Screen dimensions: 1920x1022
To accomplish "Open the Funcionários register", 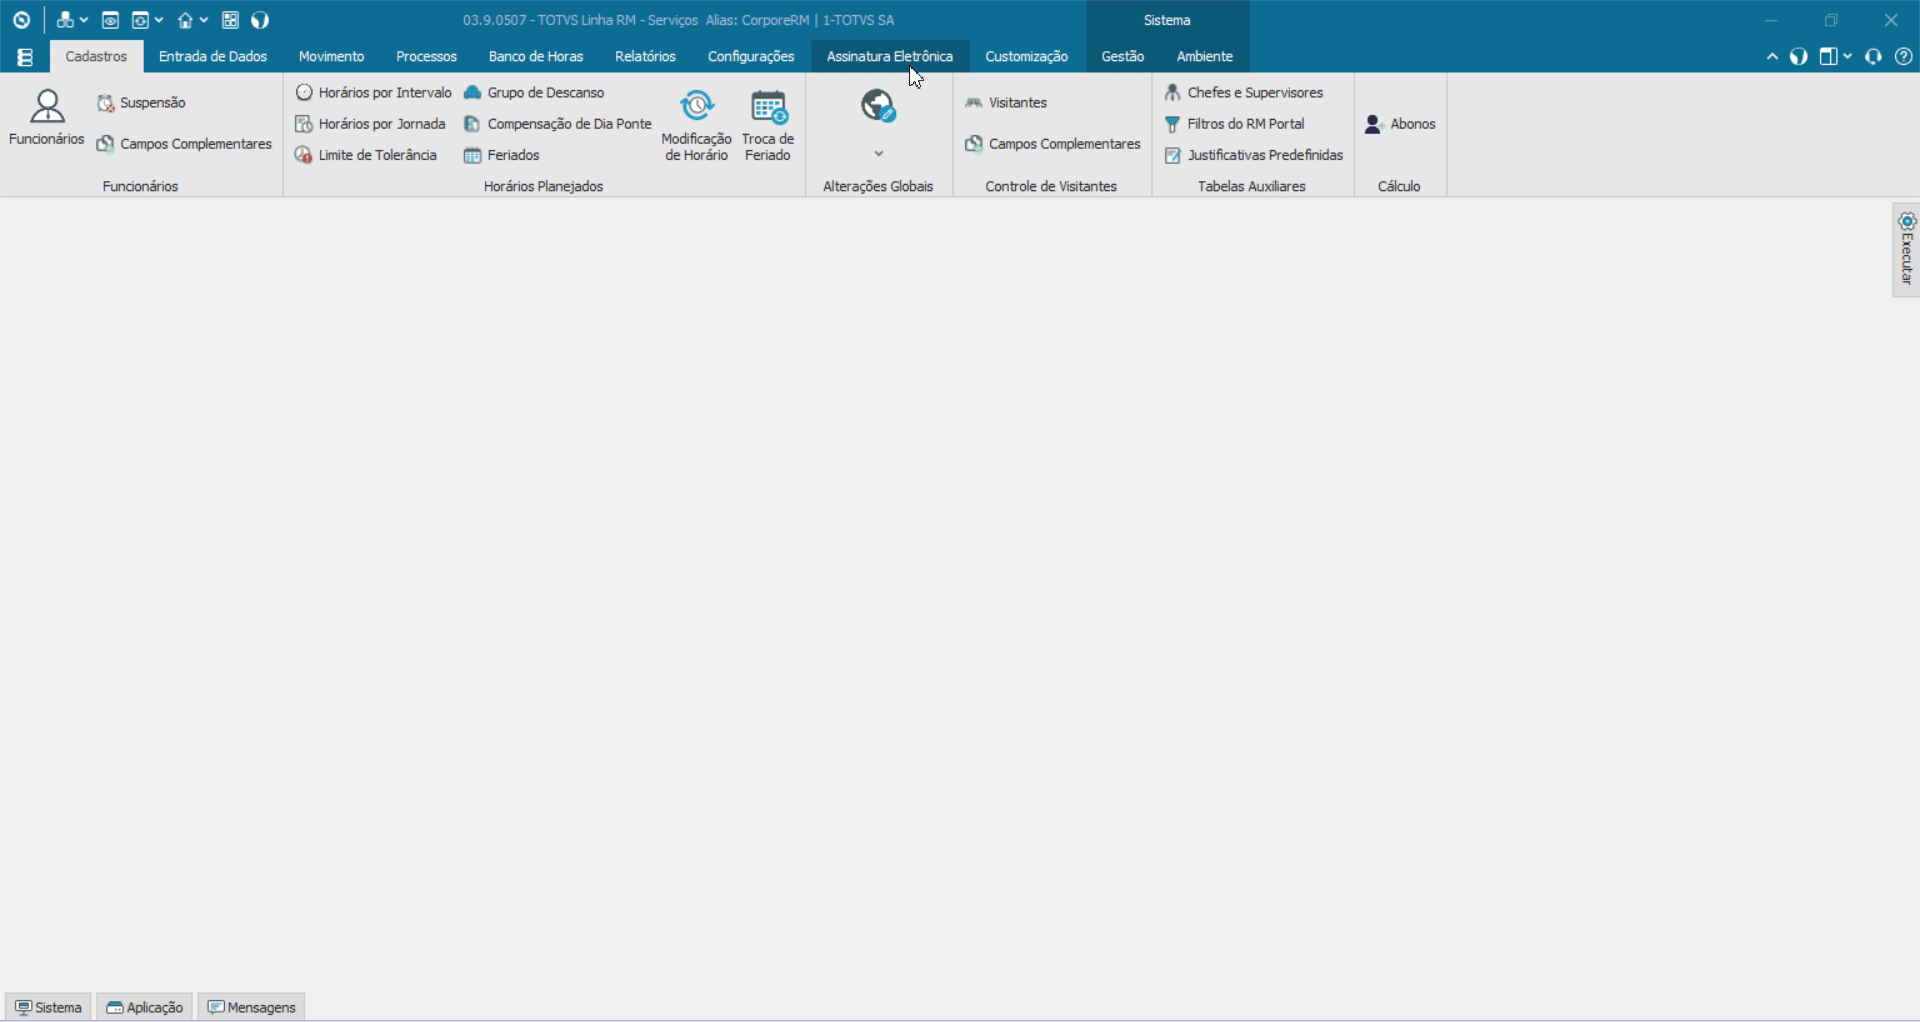I will [x=46, y=118].
